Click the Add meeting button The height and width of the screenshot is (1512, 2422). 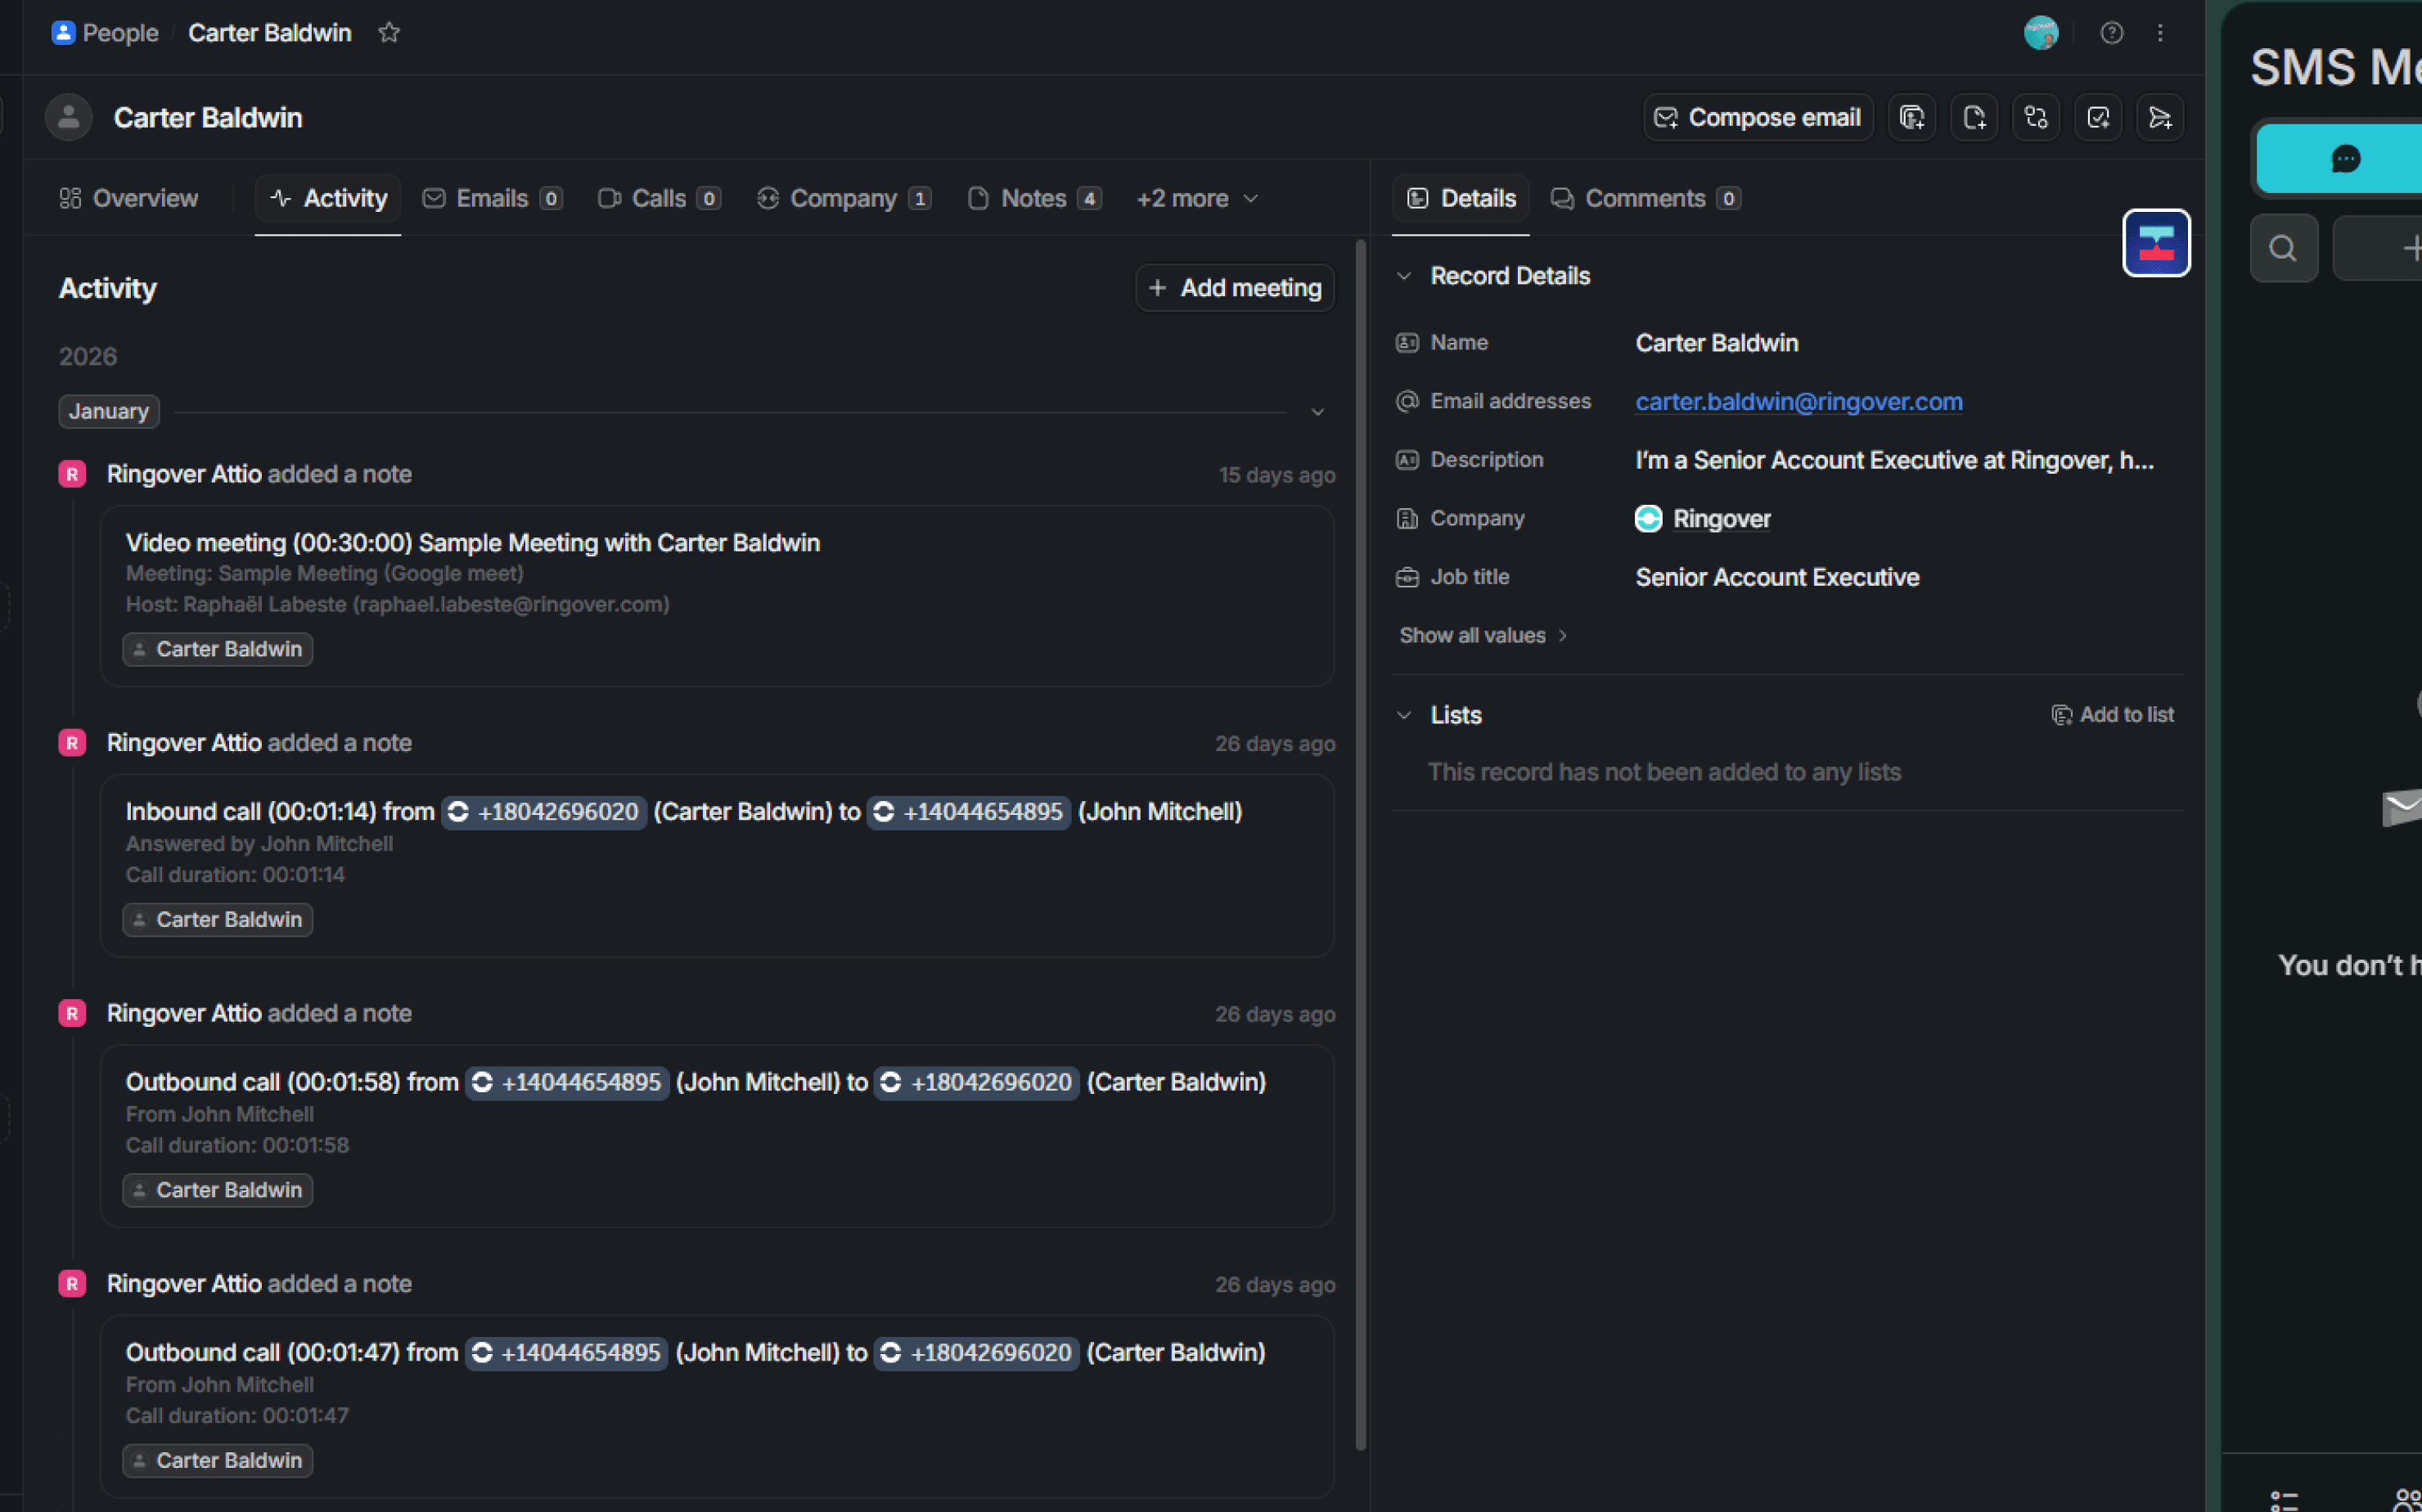click(x=1234, y=288)
